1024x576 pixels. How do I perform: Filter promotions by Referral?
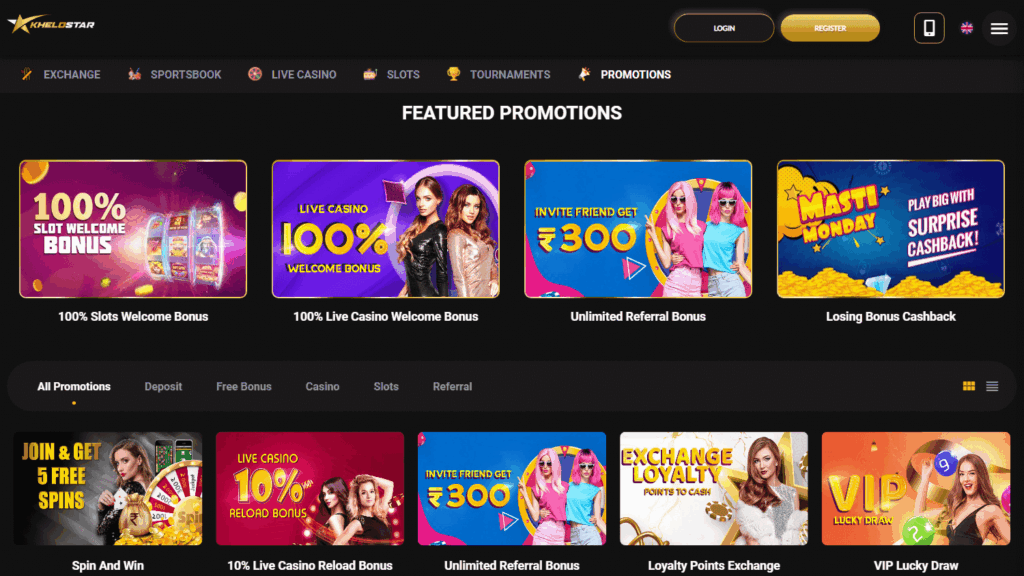point(452,387)
